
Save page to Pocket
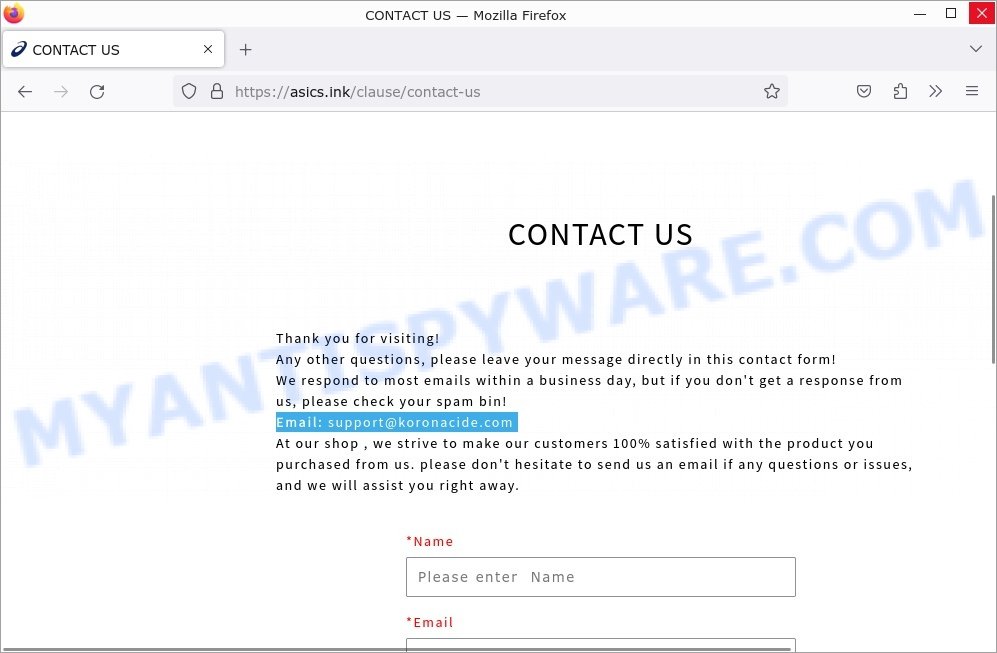coord(863,92)
